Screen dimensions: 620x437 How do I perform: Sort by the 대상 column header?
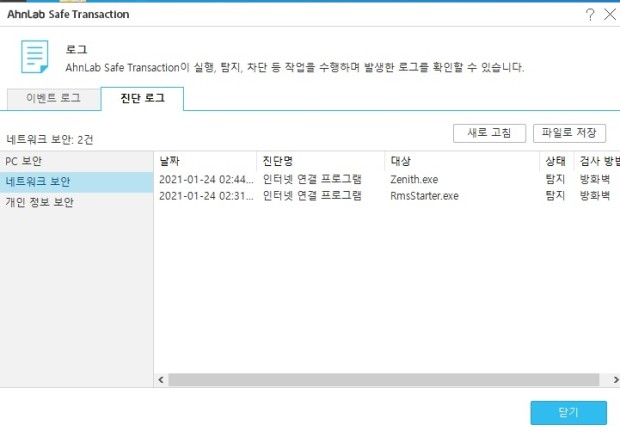tap(462, 161)
